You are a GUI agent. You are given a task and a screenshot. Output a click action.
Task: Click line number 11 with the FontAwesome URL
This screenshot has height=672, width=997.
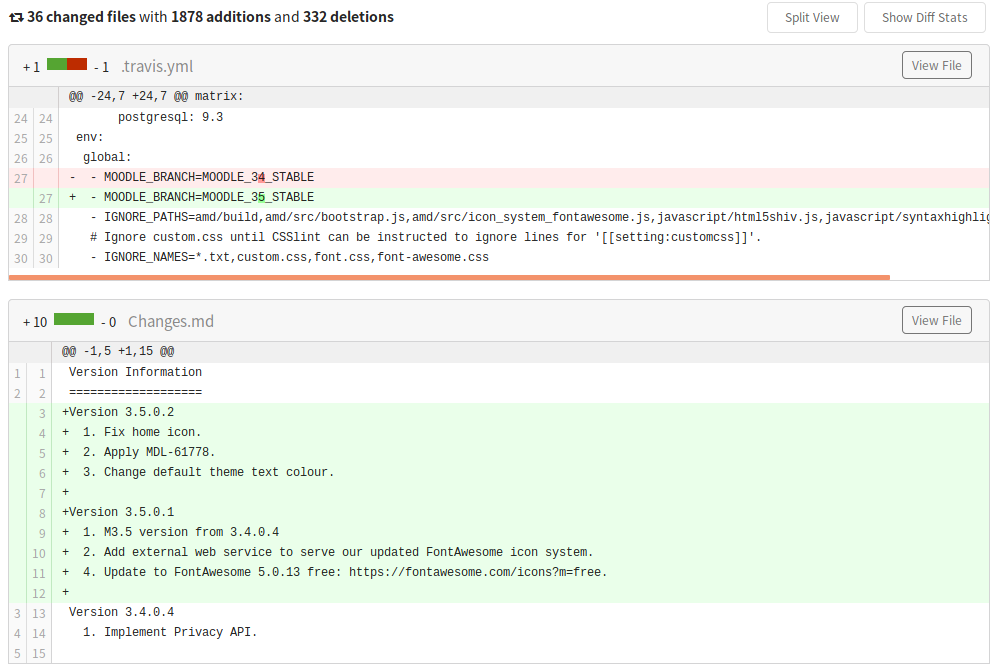pyautogui.click(x=39, y=573)
